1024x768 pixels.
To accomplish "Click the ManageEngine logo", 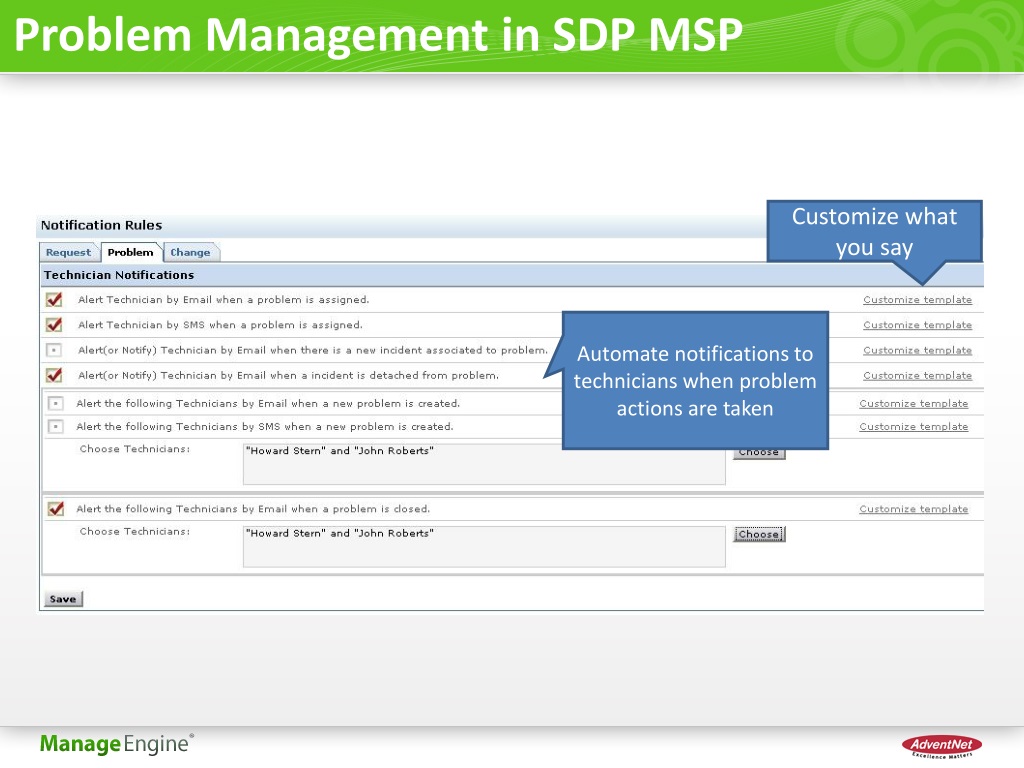I will (117, 744).
